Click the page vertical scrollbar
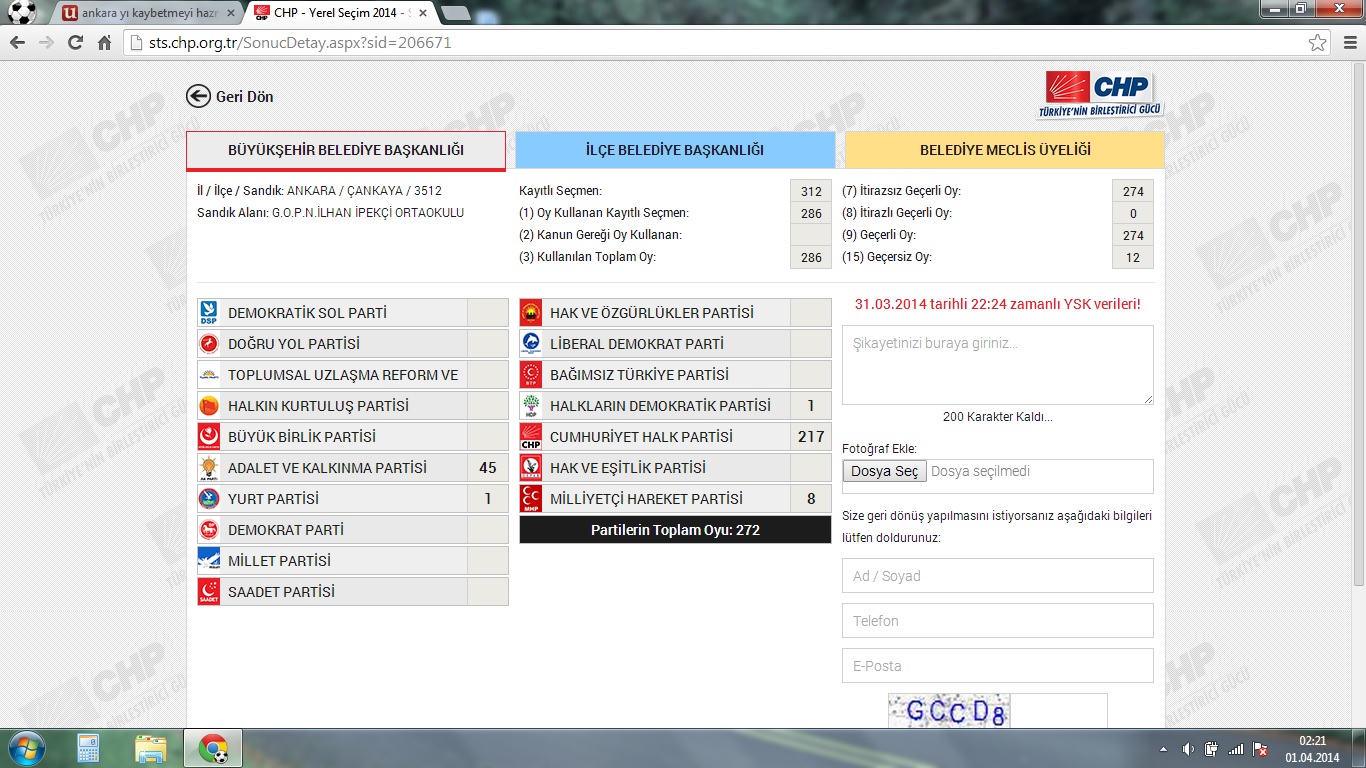1366x768 pixels. coord(1358,325)
